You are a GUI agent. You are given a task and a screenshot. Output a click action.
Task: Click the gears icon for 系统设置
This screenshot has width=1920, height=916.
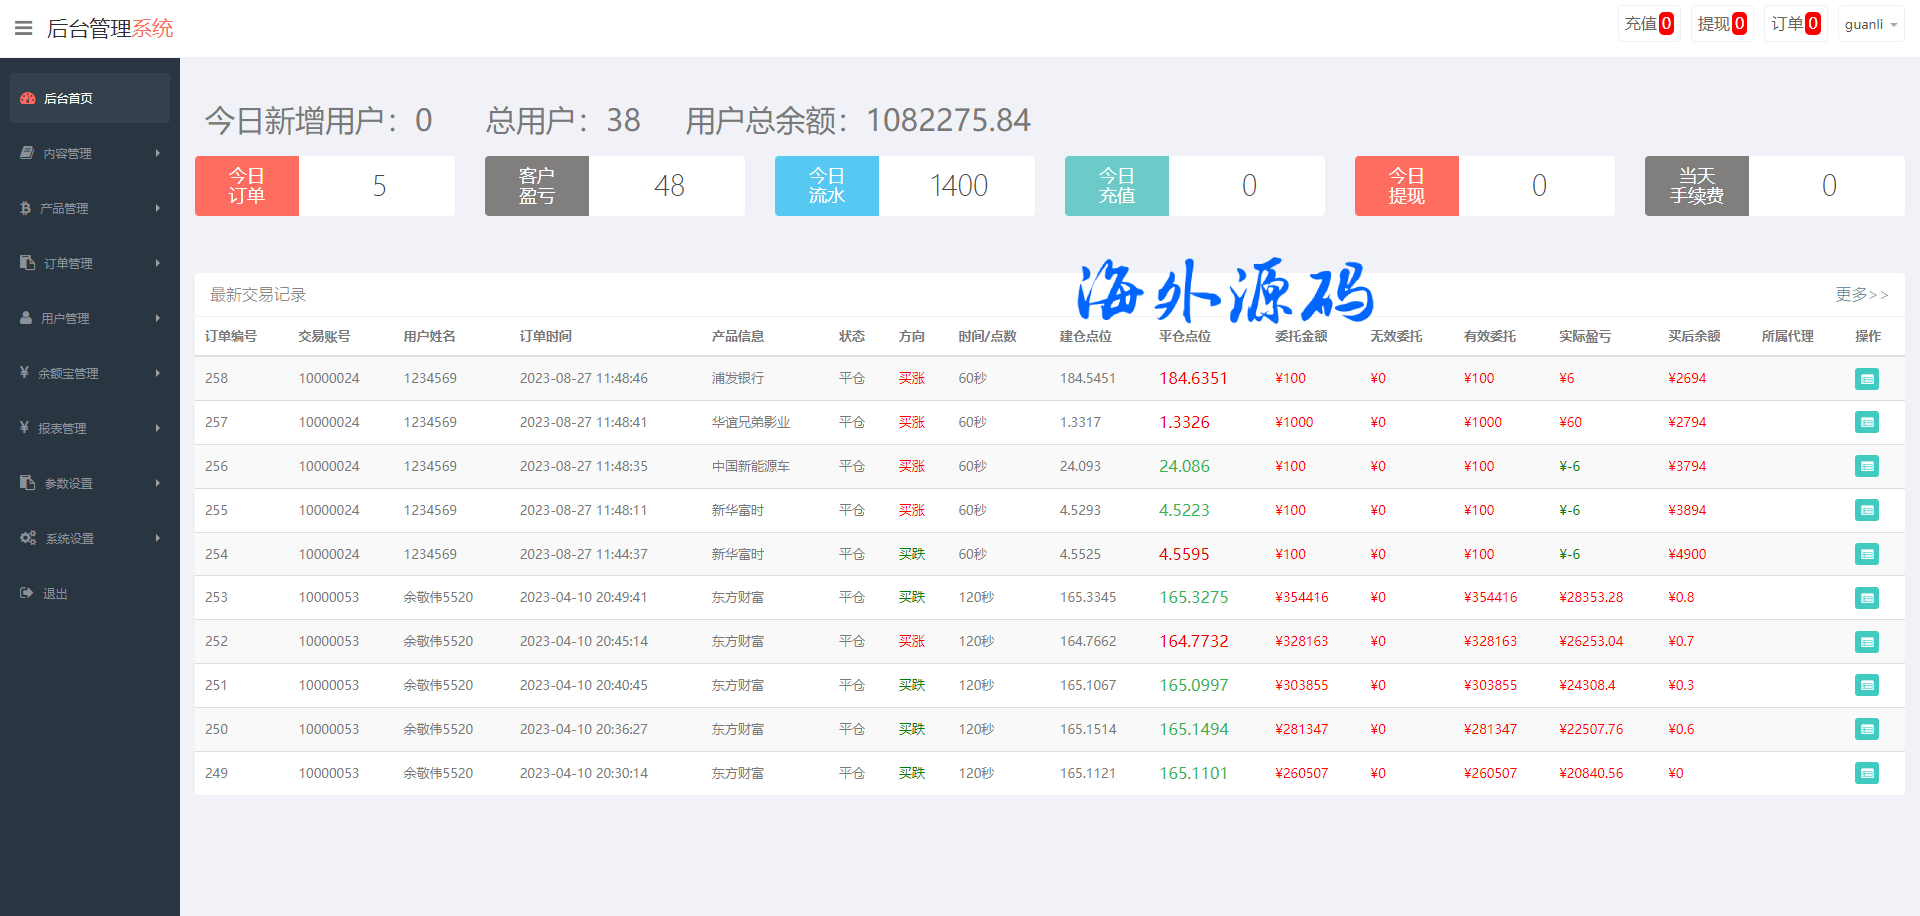(28, 538)
